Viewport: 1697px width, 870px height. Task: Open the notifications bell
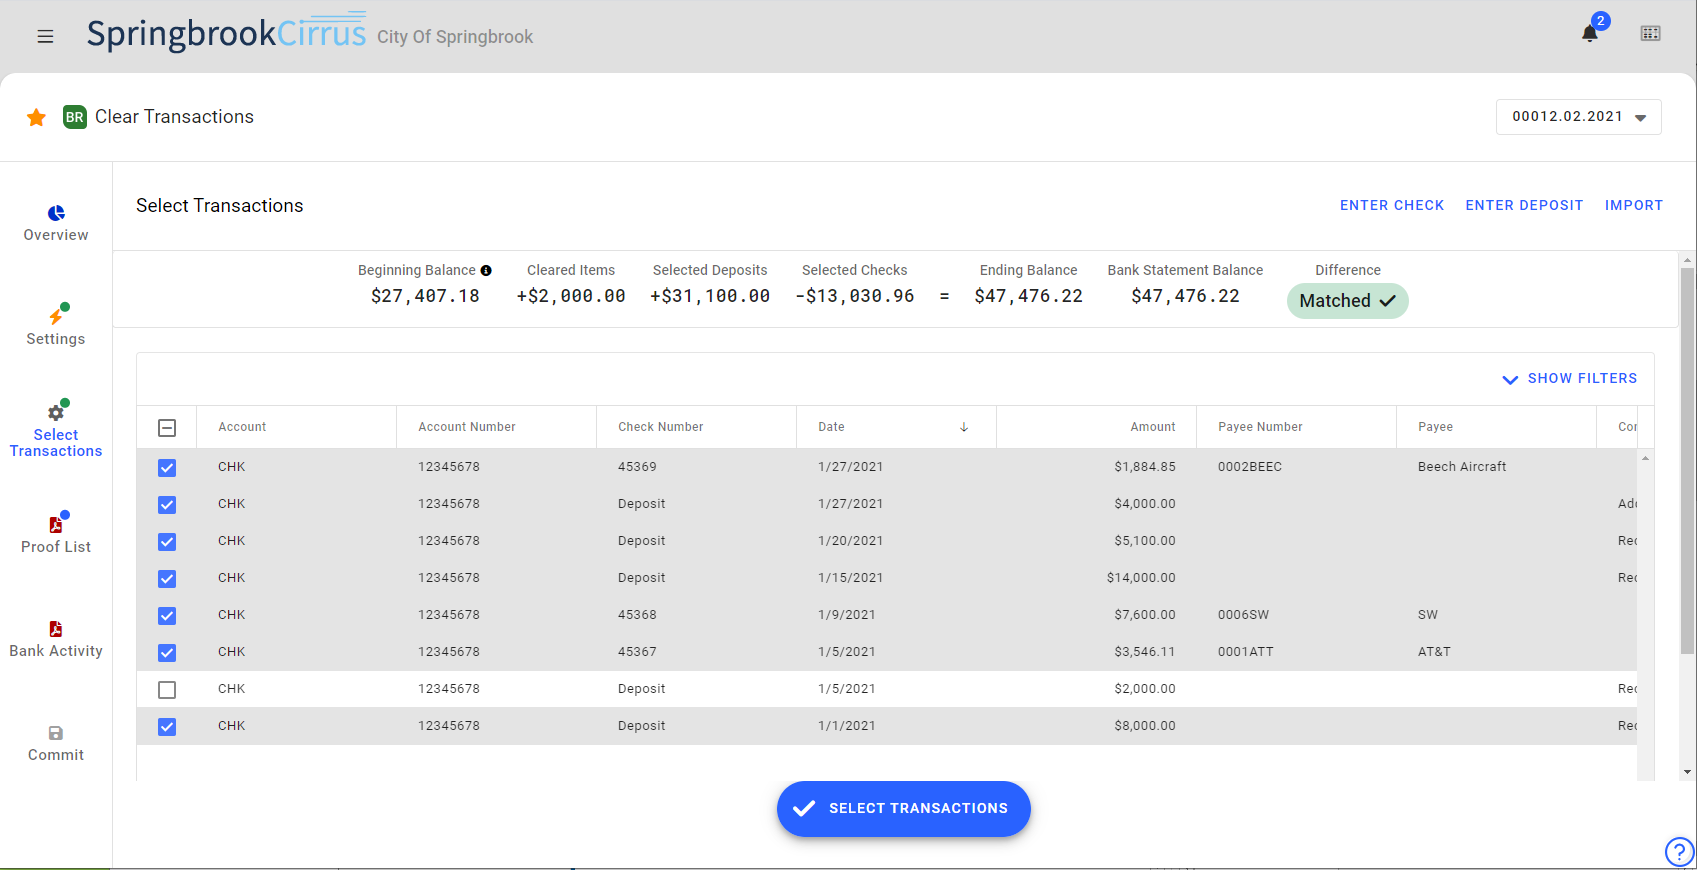tap(1589, 34)
